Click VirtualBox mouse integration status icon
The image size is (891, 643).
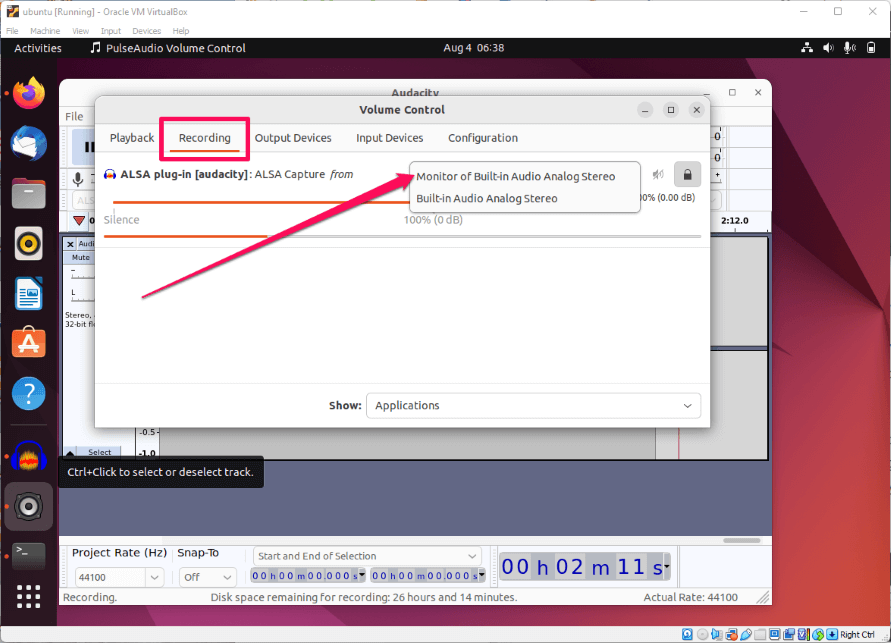pos(818,634)
